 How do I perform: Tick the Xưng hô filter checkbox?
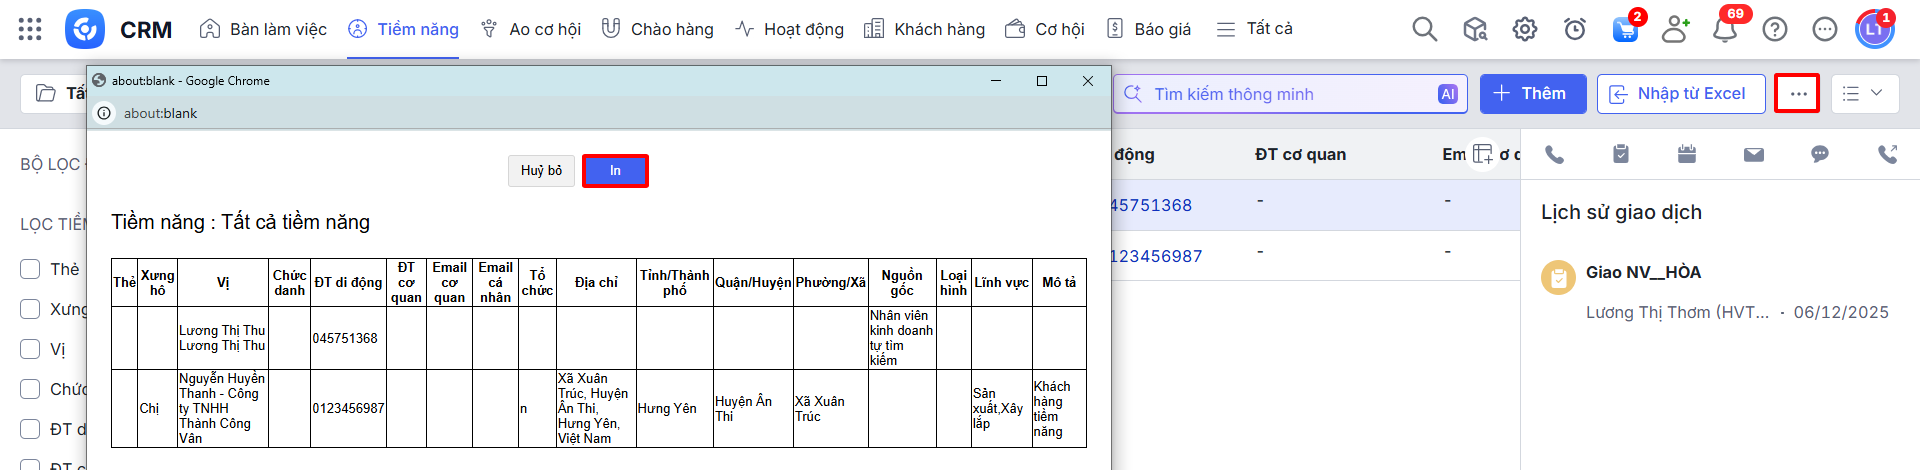(x=31, y=309)
